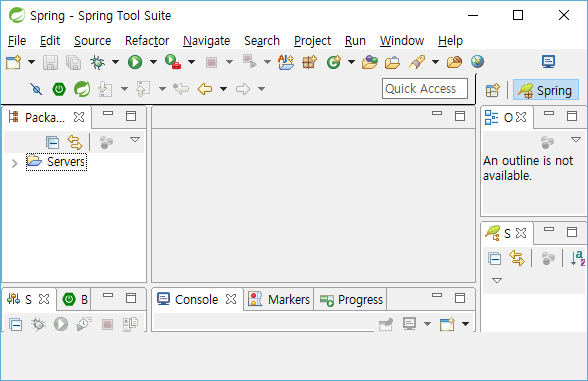Image resolution: width=588 pixels, height=381 pixels.
Task: Open the New Console View dropdown arrow
Action: [465, 324]
